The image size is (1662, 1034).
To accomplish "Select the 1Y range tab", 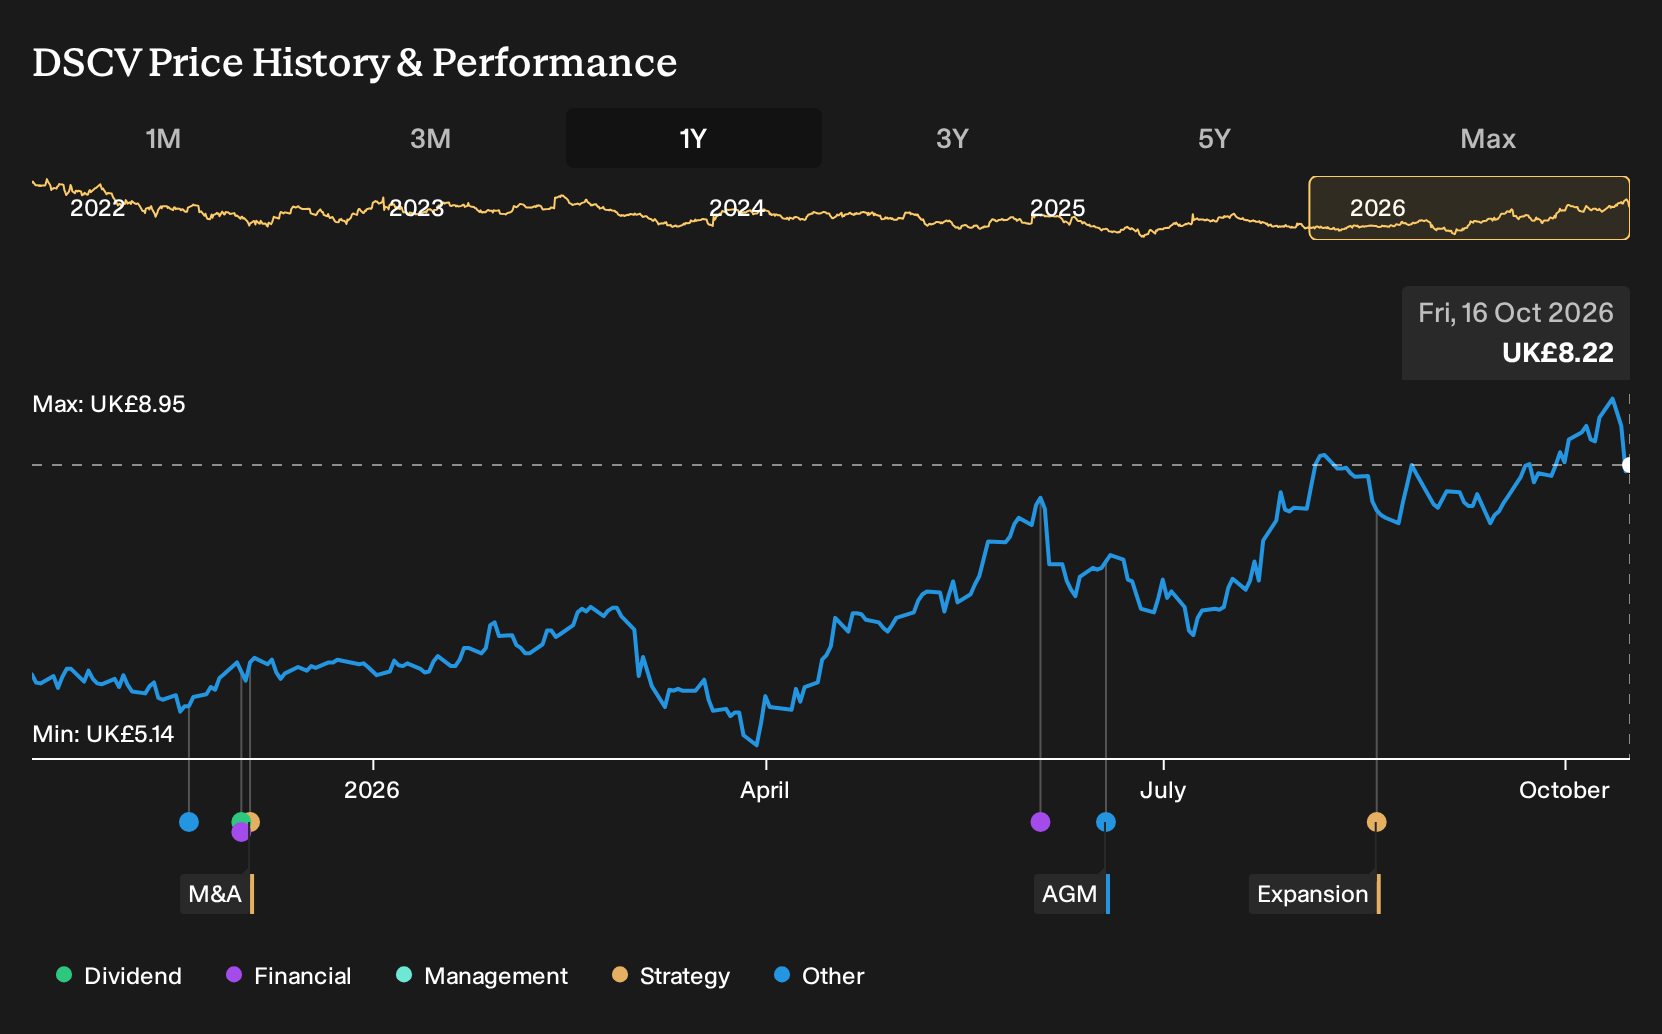I will coord(693,138).
